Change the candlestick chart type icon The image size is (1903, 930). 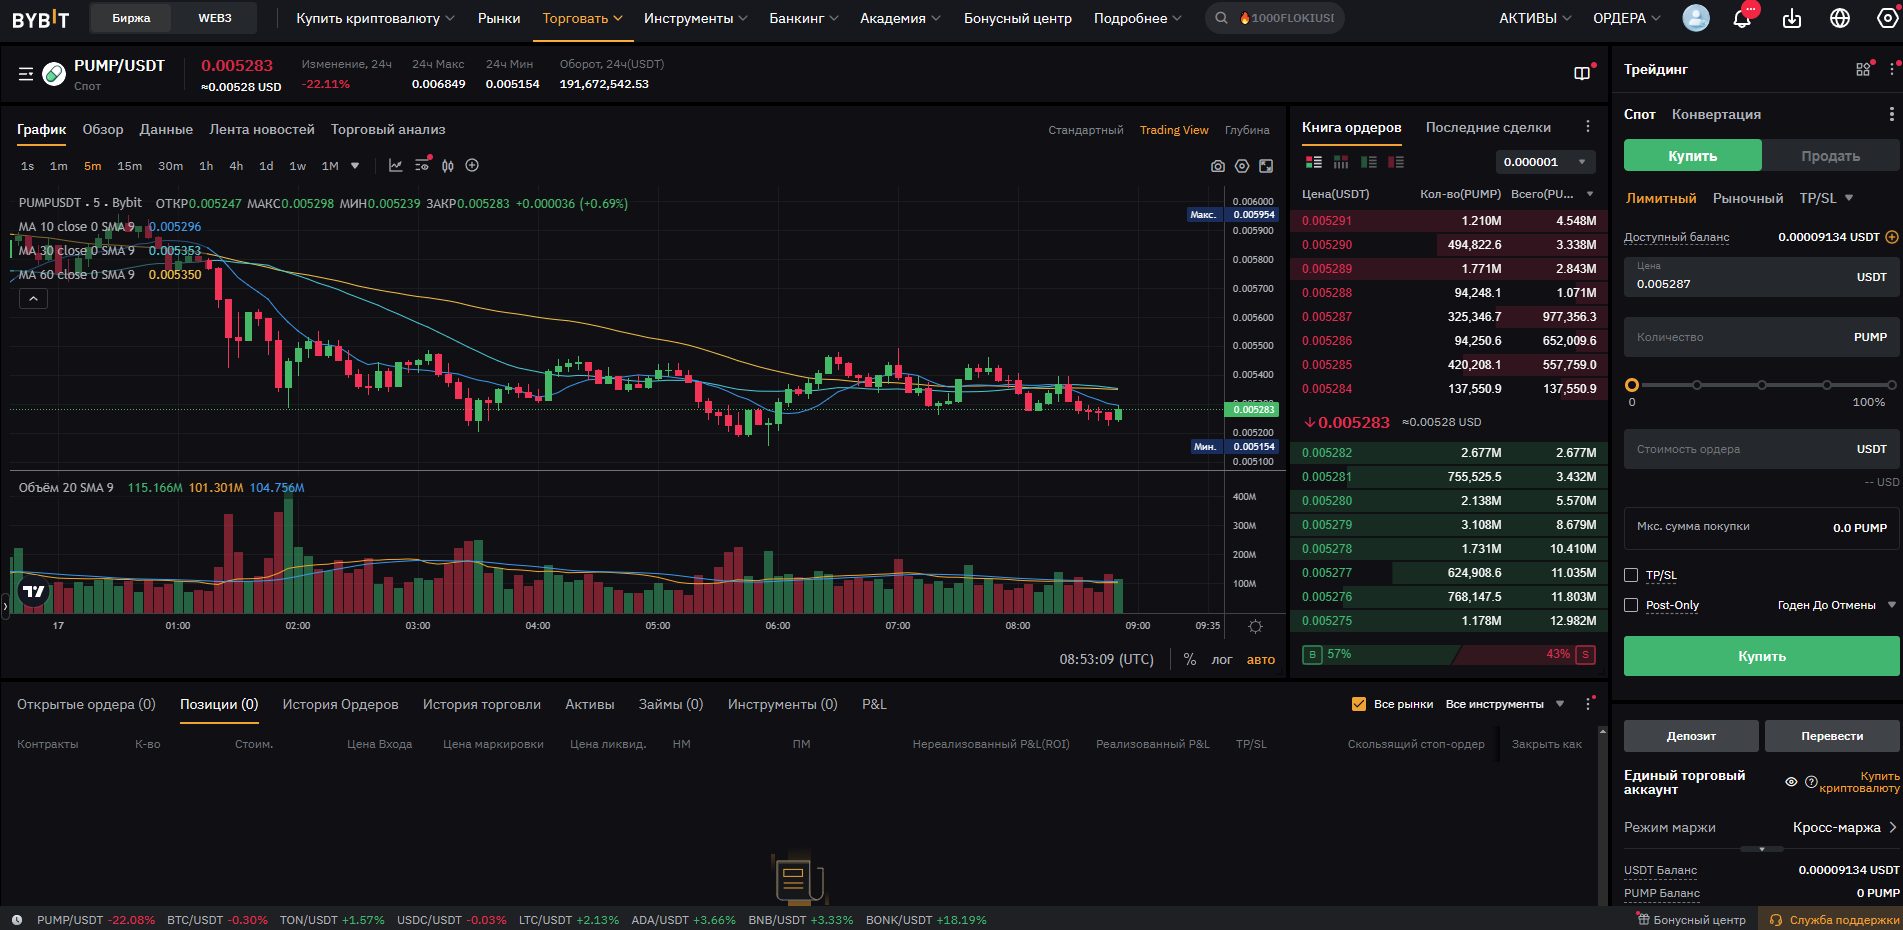tap(448, 166)
